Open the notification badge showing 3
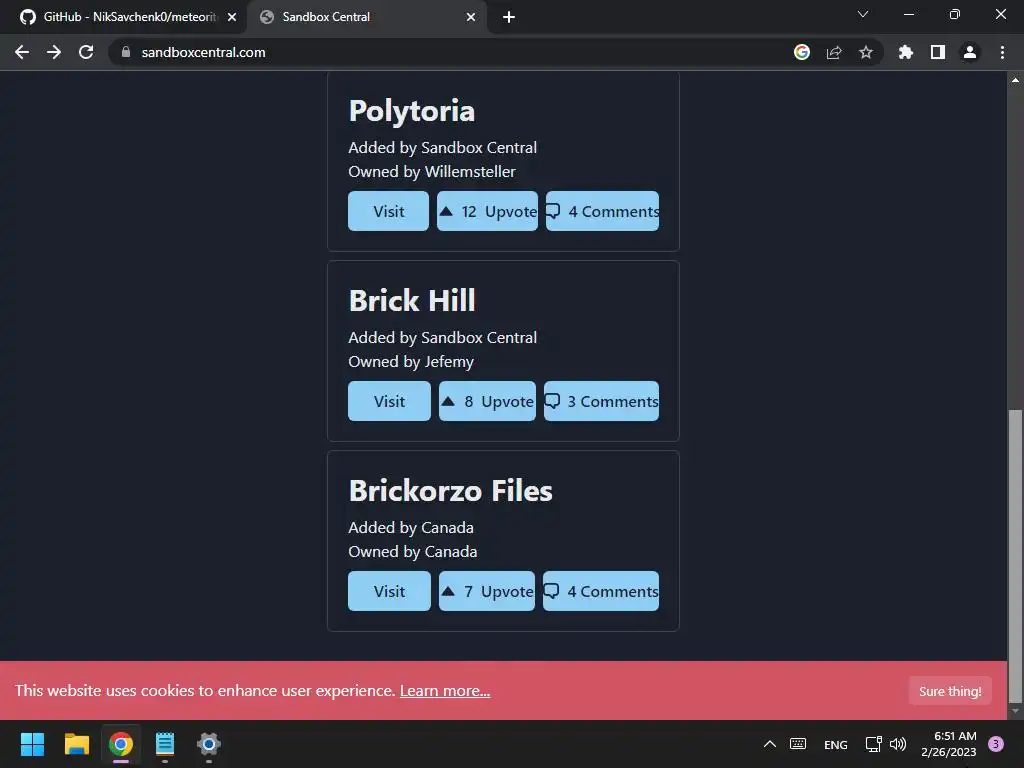This screenshot has width=1024, height=768. click(996, 744)
